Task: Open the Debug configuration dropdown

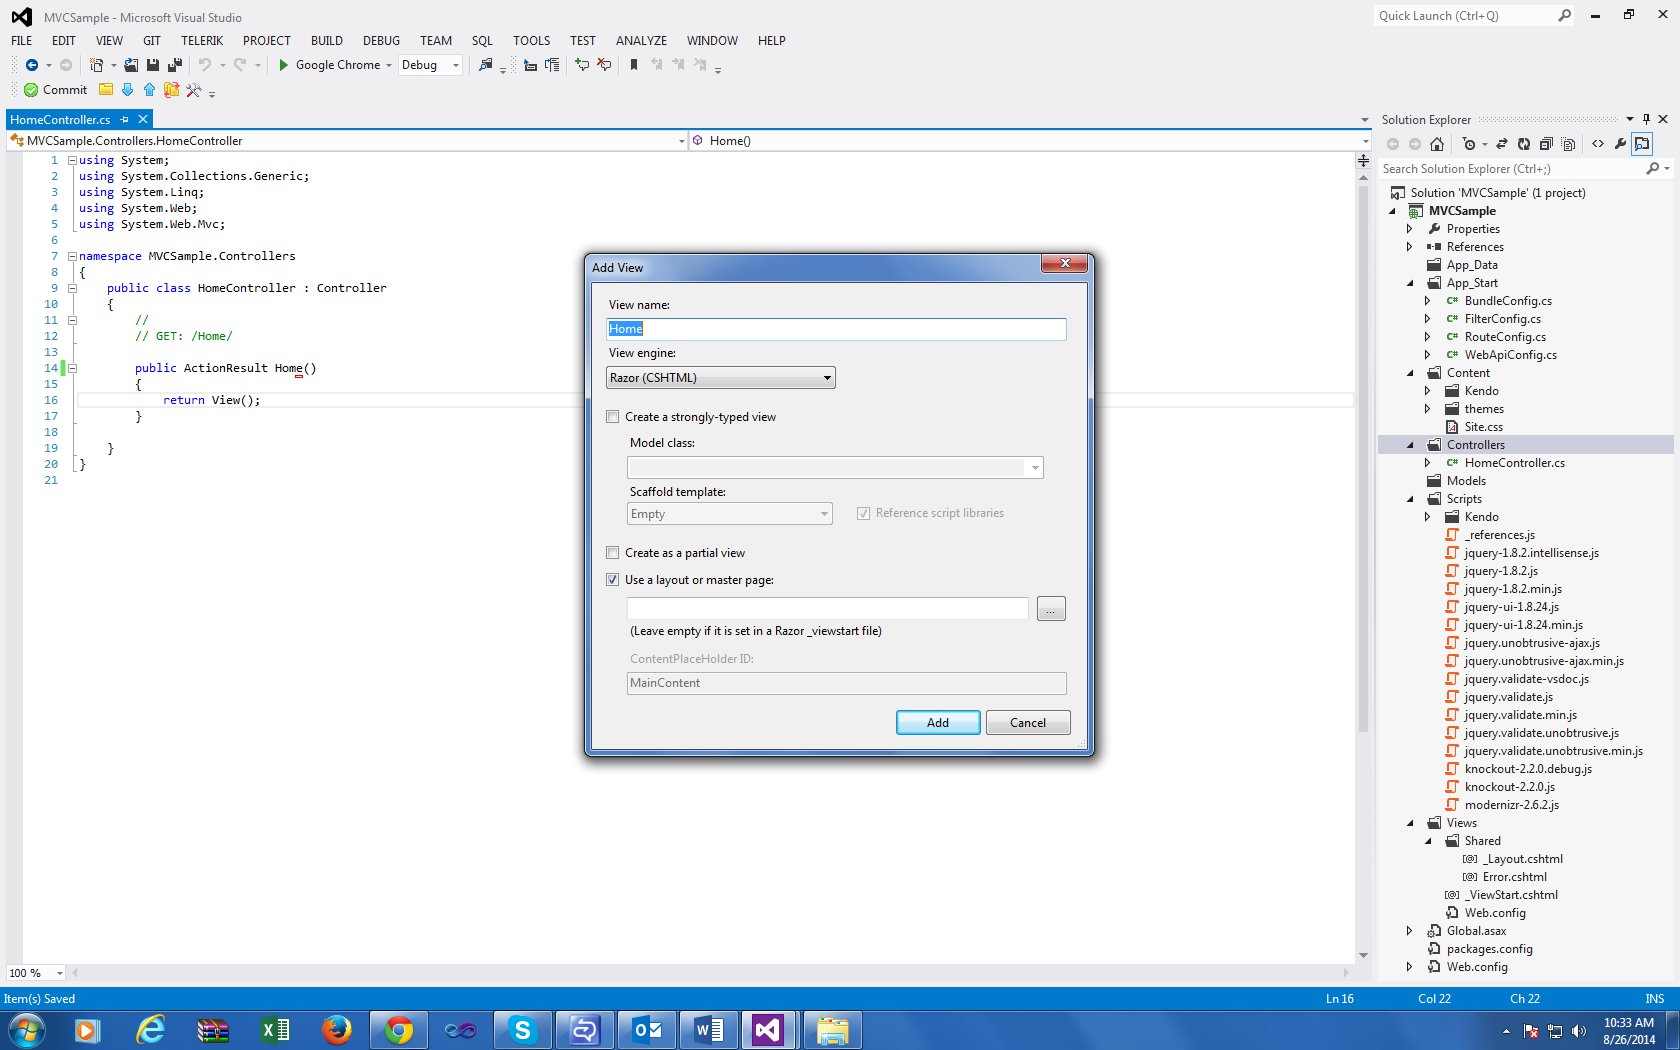Action: point(431,65)
